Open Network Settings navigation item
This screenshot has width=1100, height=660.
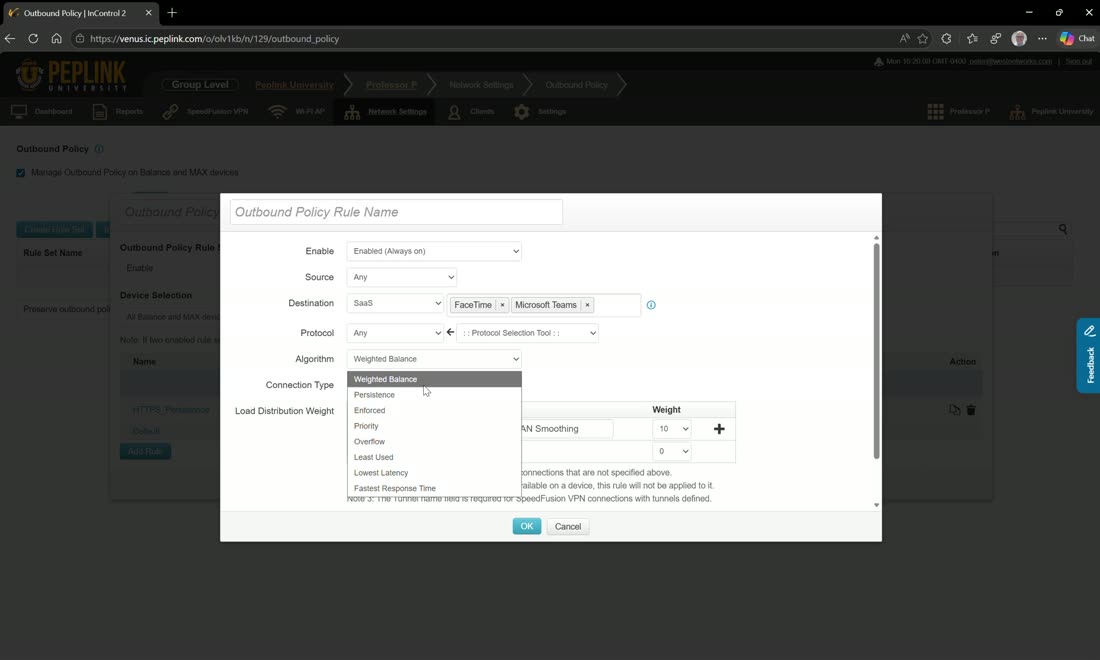(x=386, y=112)
